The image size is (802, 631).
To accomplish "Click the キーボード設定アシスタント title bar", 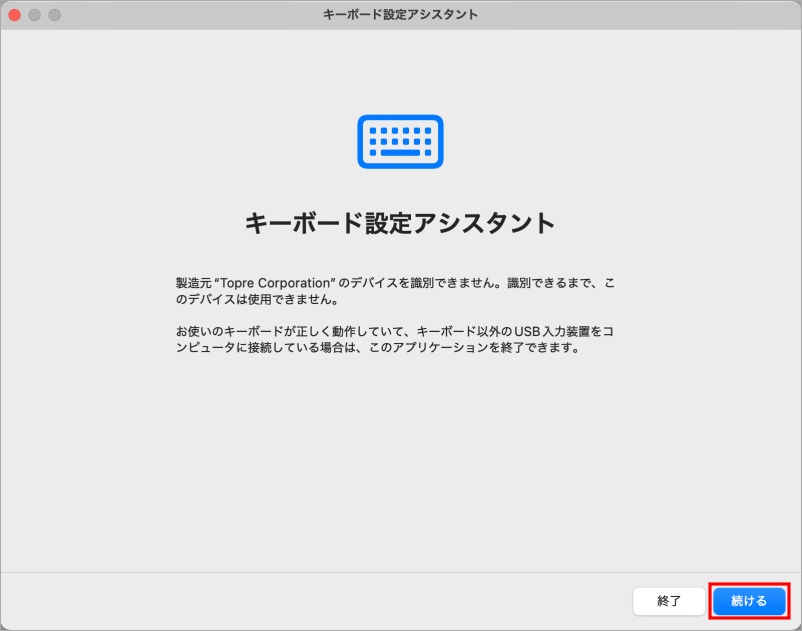I will 400,14.
